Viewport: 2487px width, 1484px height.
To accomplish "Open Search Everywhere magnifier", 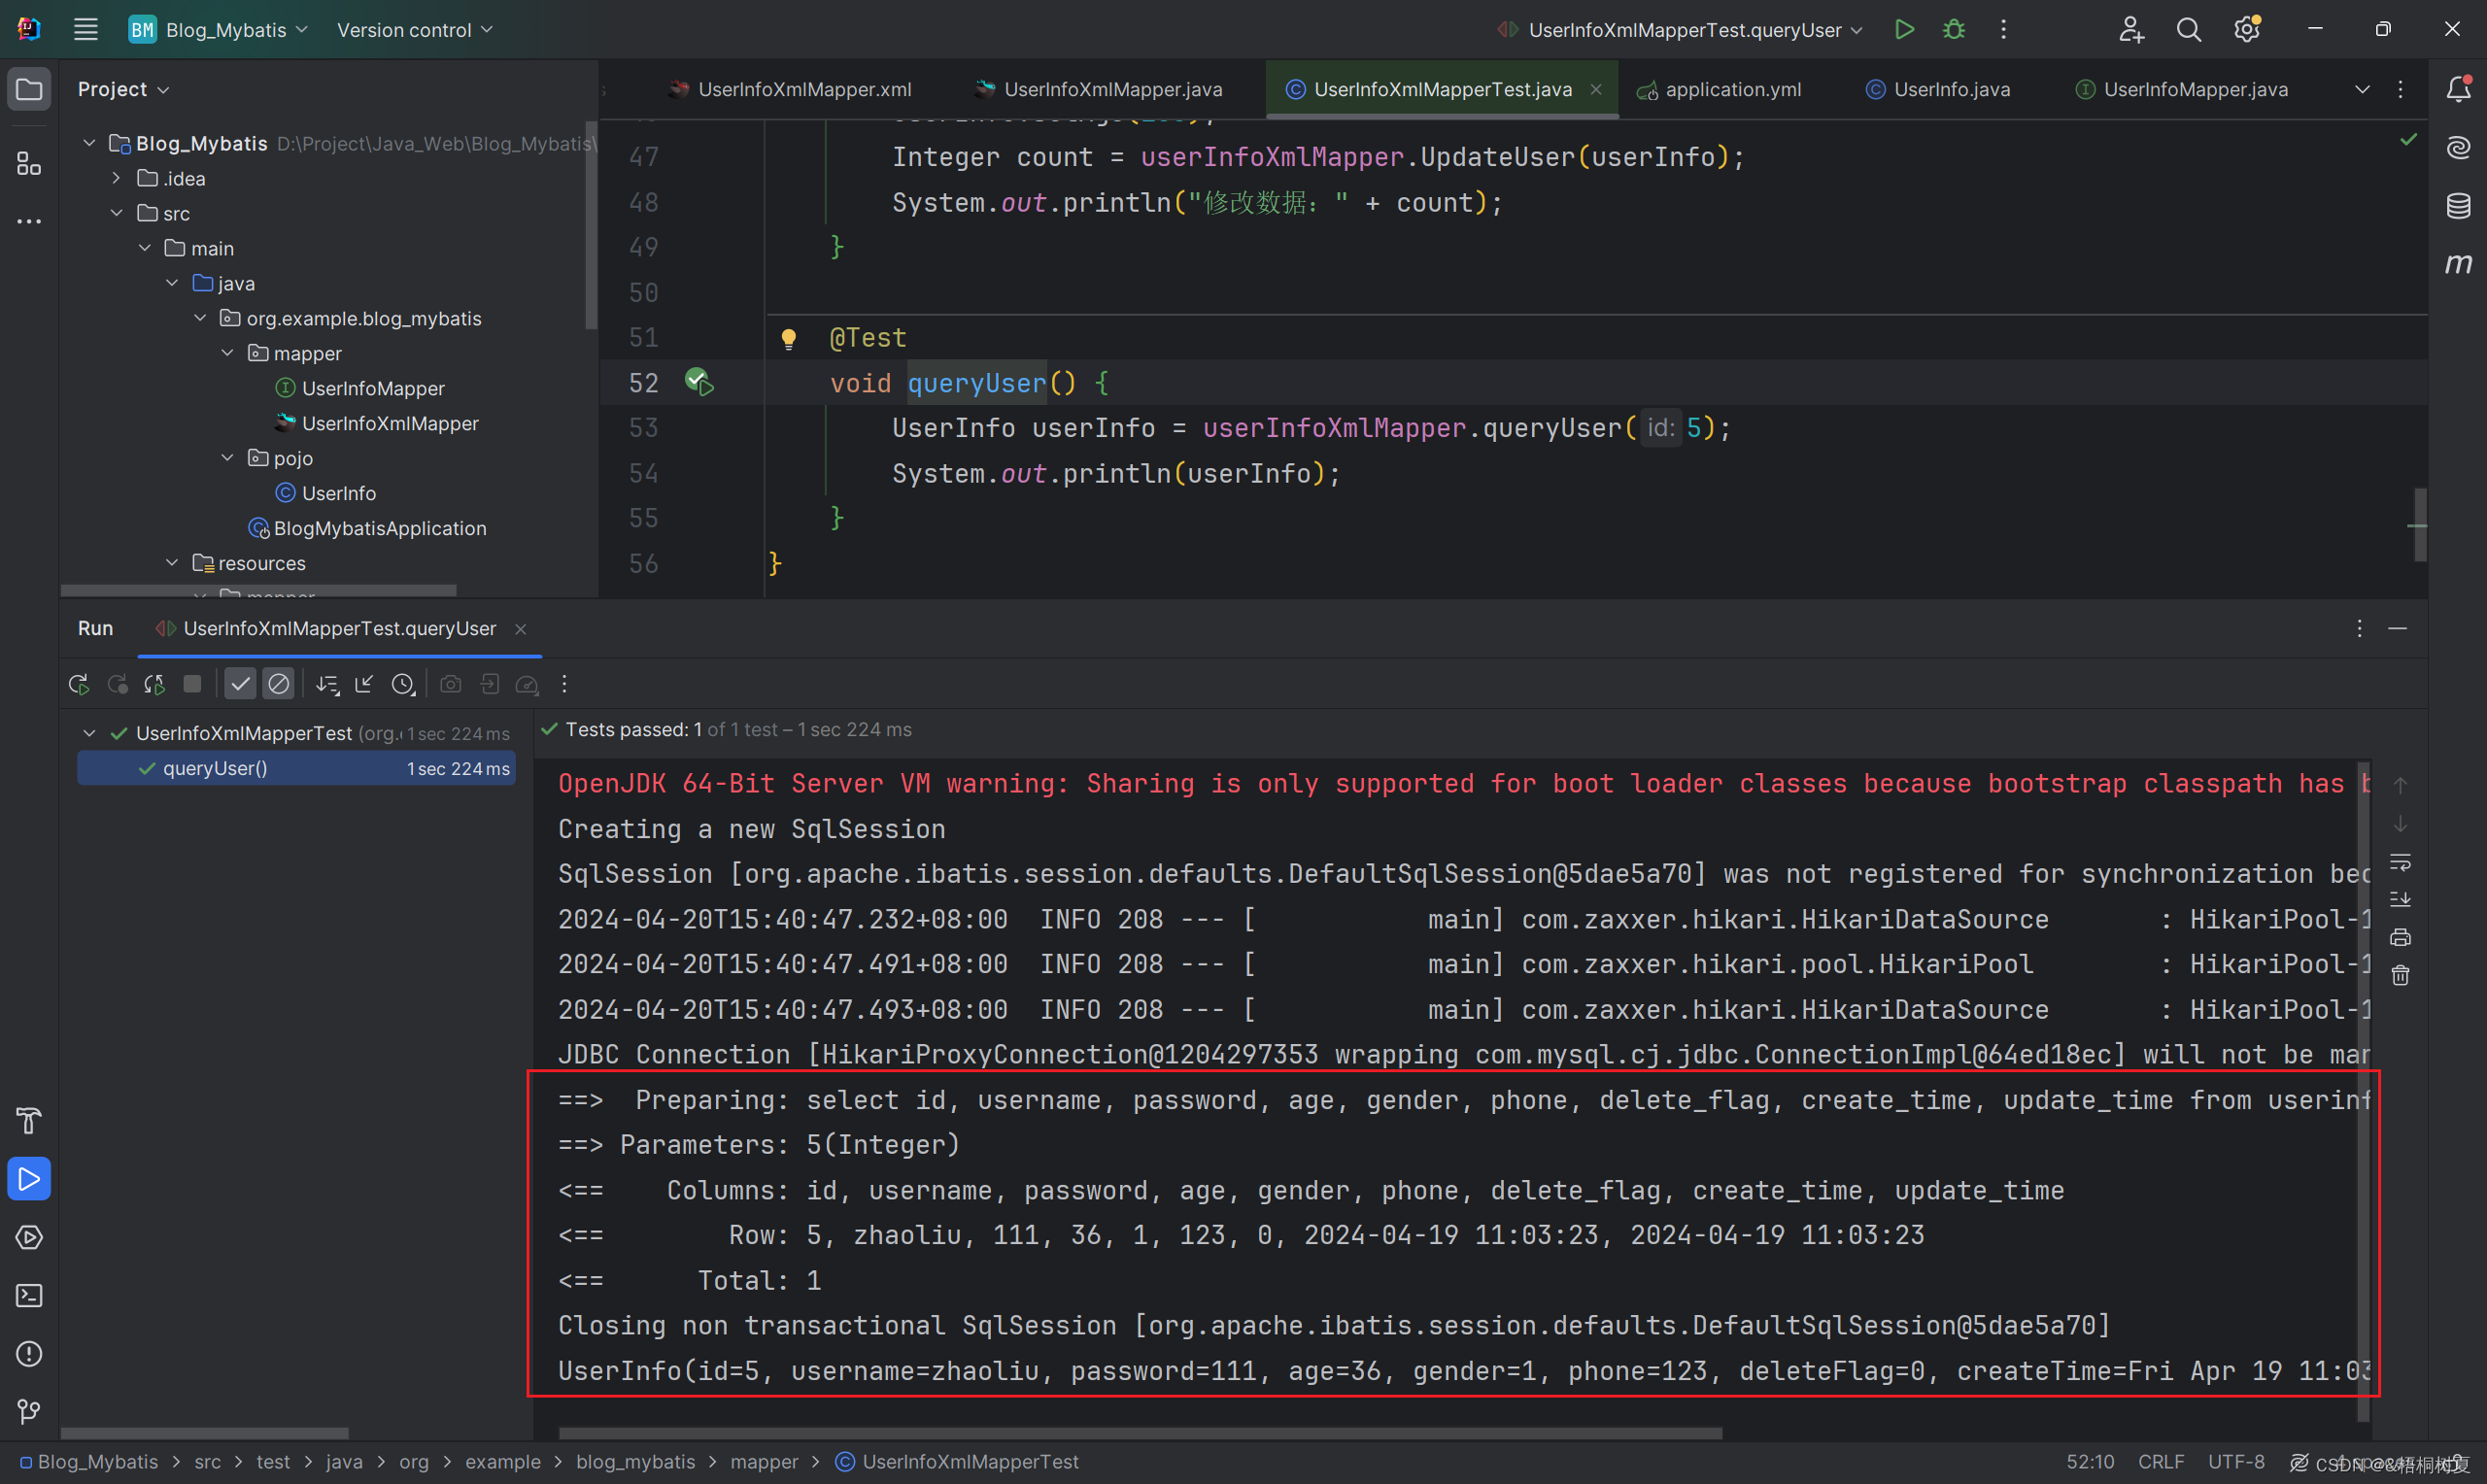I will pos(2189,29).
